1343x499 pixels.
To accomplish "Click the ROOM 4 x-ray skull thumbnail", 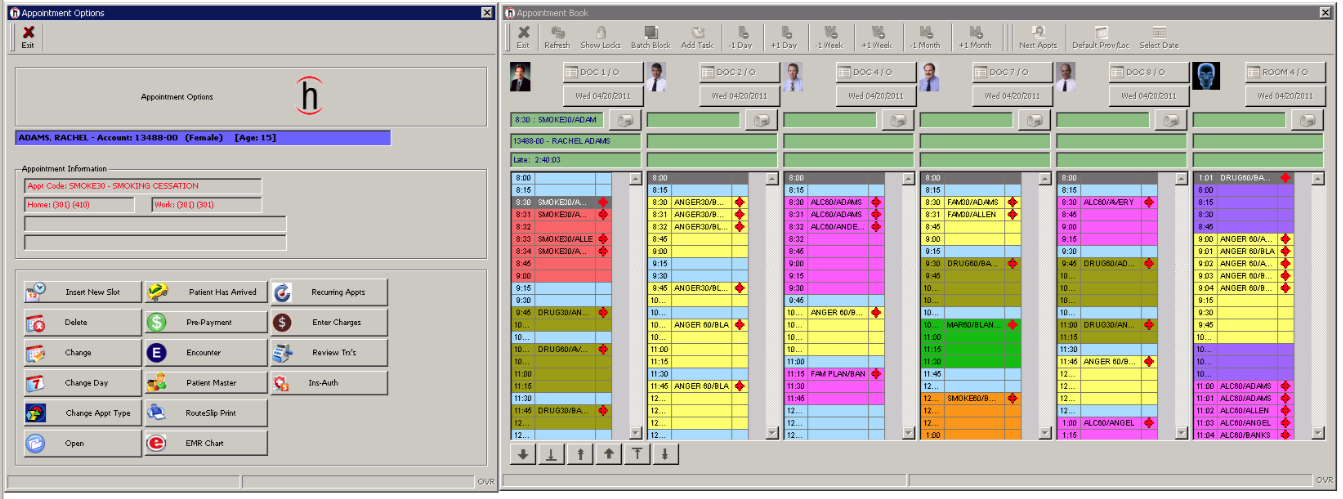I will point(1206,76).
